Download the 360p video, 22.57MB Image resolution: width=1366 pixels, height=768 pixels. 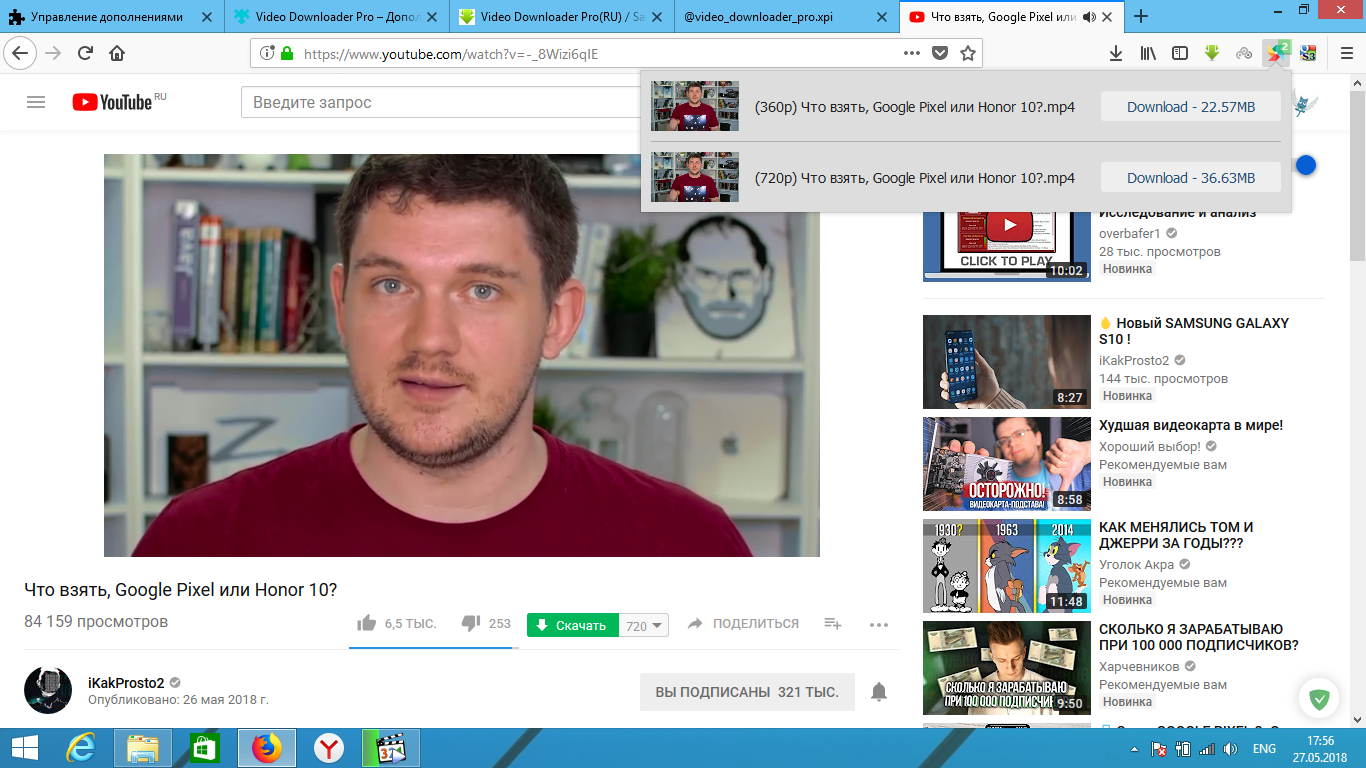[x=1191, y=107]
